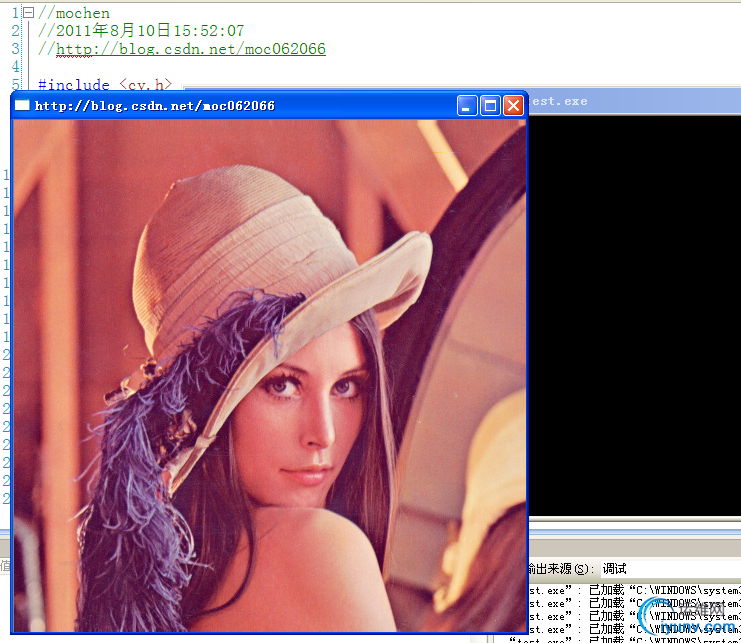Click the Lena image in the display window
This screenshot has width=741, height=643.
269,376
